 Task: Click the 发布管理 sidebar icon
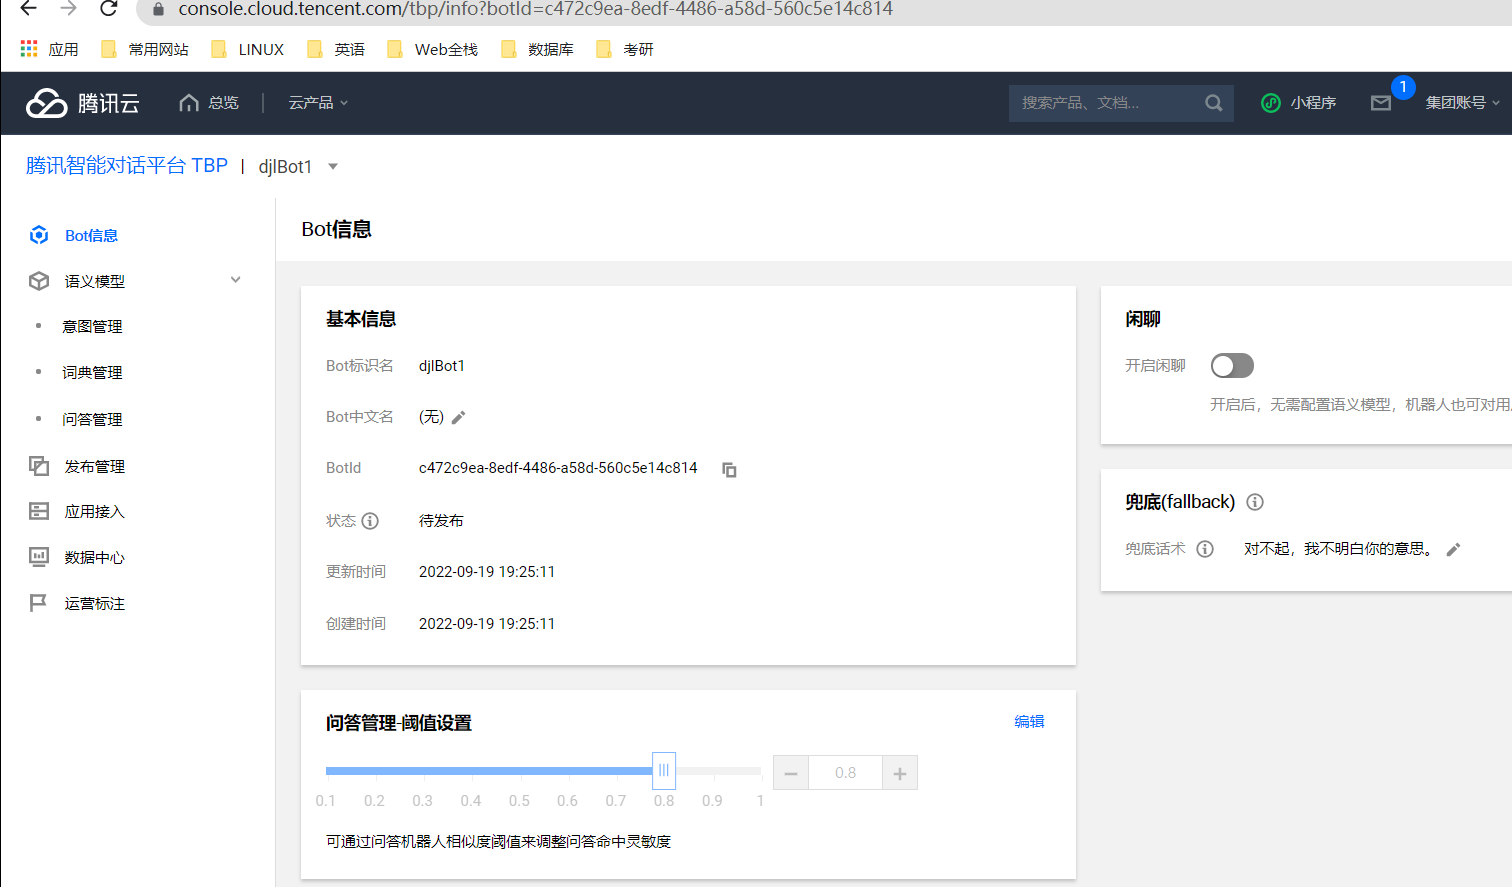(39, 466)
